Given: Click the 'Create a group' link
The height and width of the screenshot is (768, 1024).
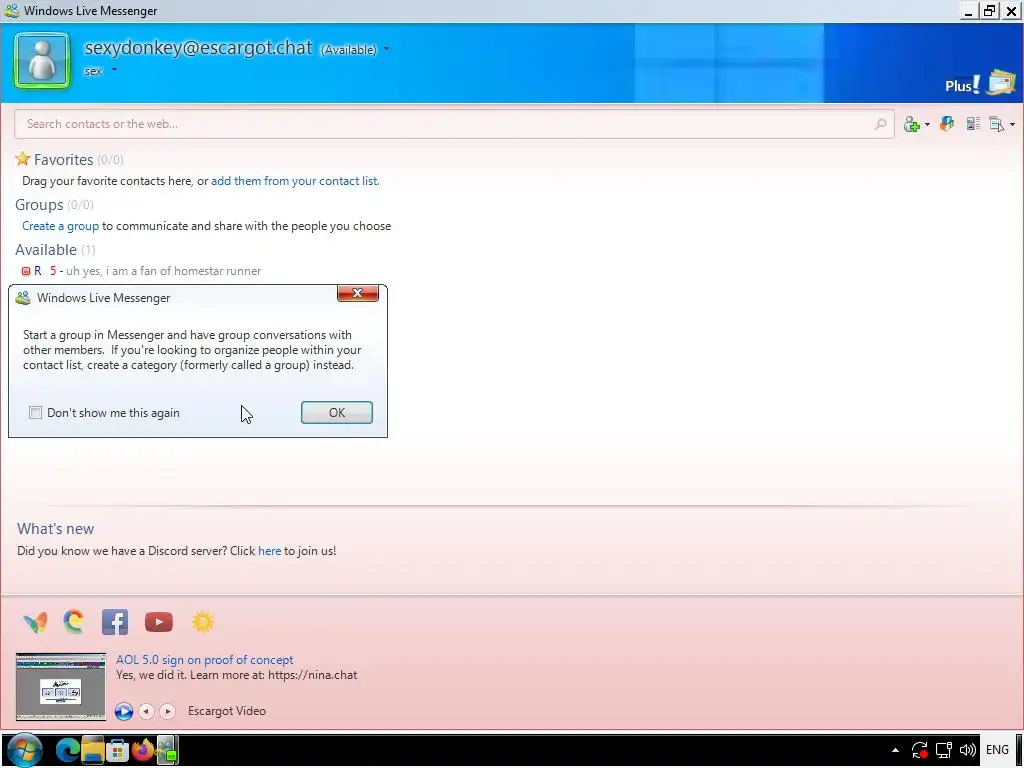Looking at the screenshot, I should pyautogui.click(x=60, y=226).
